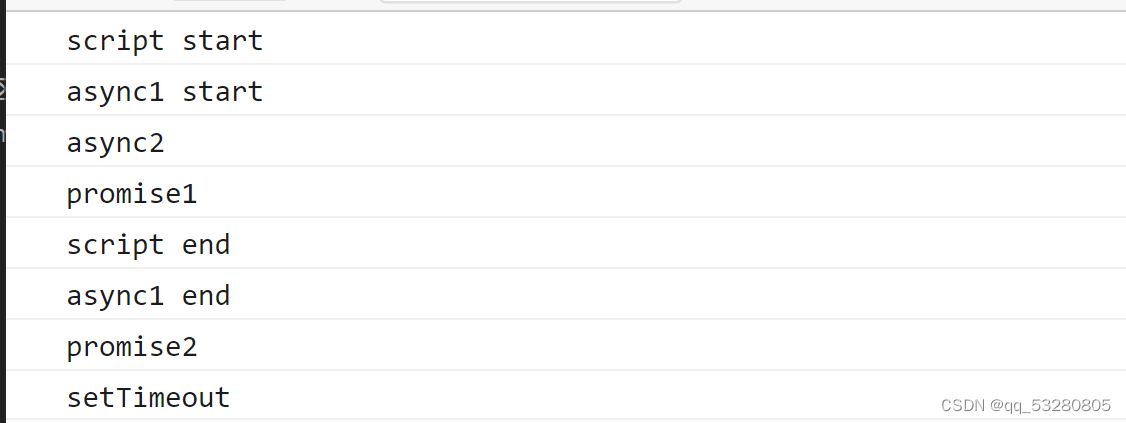Open the CSDN @qq_53280805 watermark link
Viewport: 1126px width, 423px height.
click(1025, 405)
